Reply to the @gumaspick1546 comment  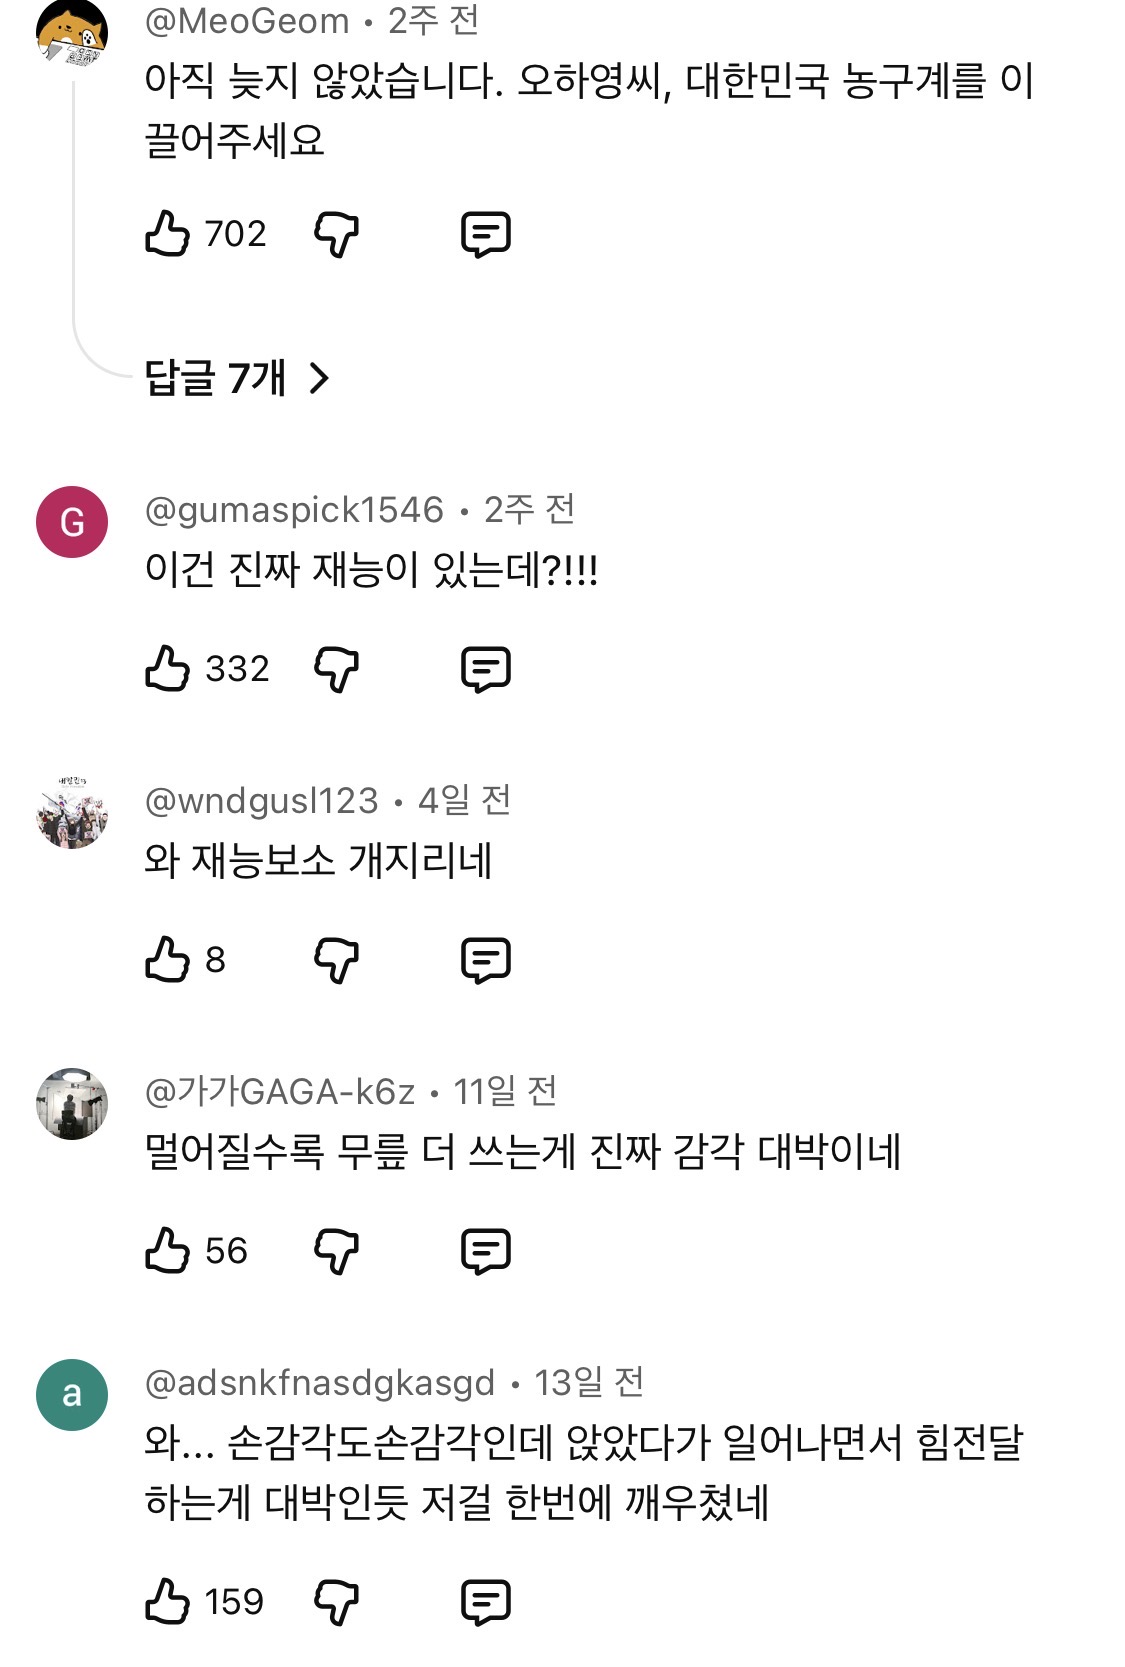pos(485,668)
